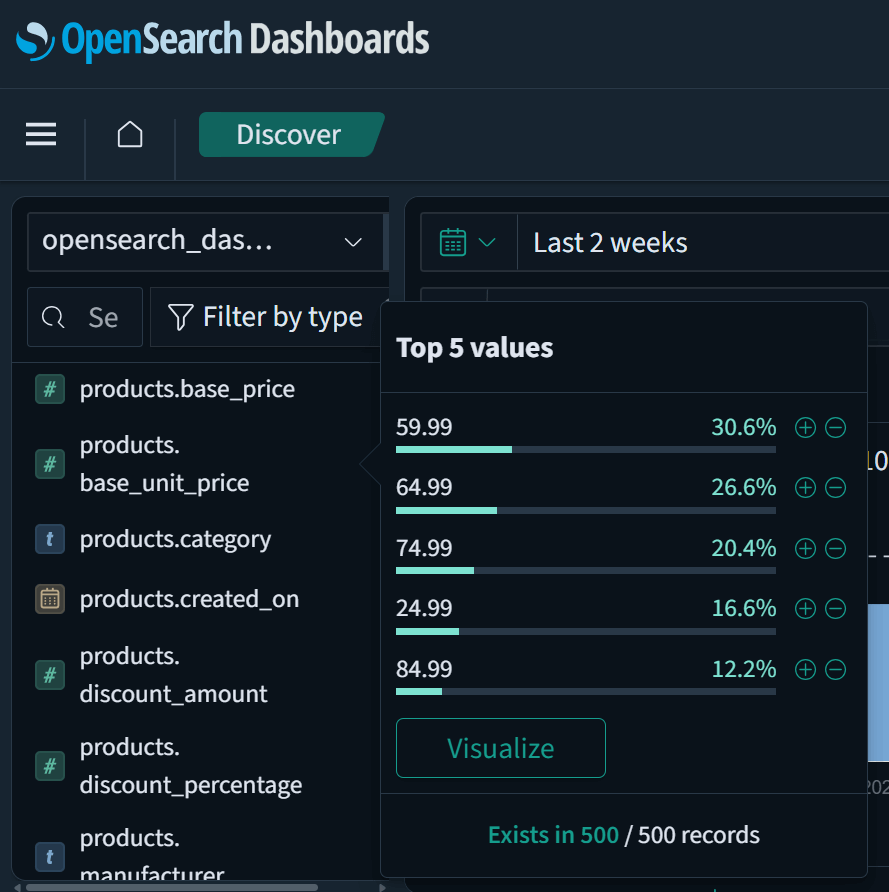This screenshot has height=892, width=889.
Task: Click the magnifier icon in the field search box
Action: (53, 316)
